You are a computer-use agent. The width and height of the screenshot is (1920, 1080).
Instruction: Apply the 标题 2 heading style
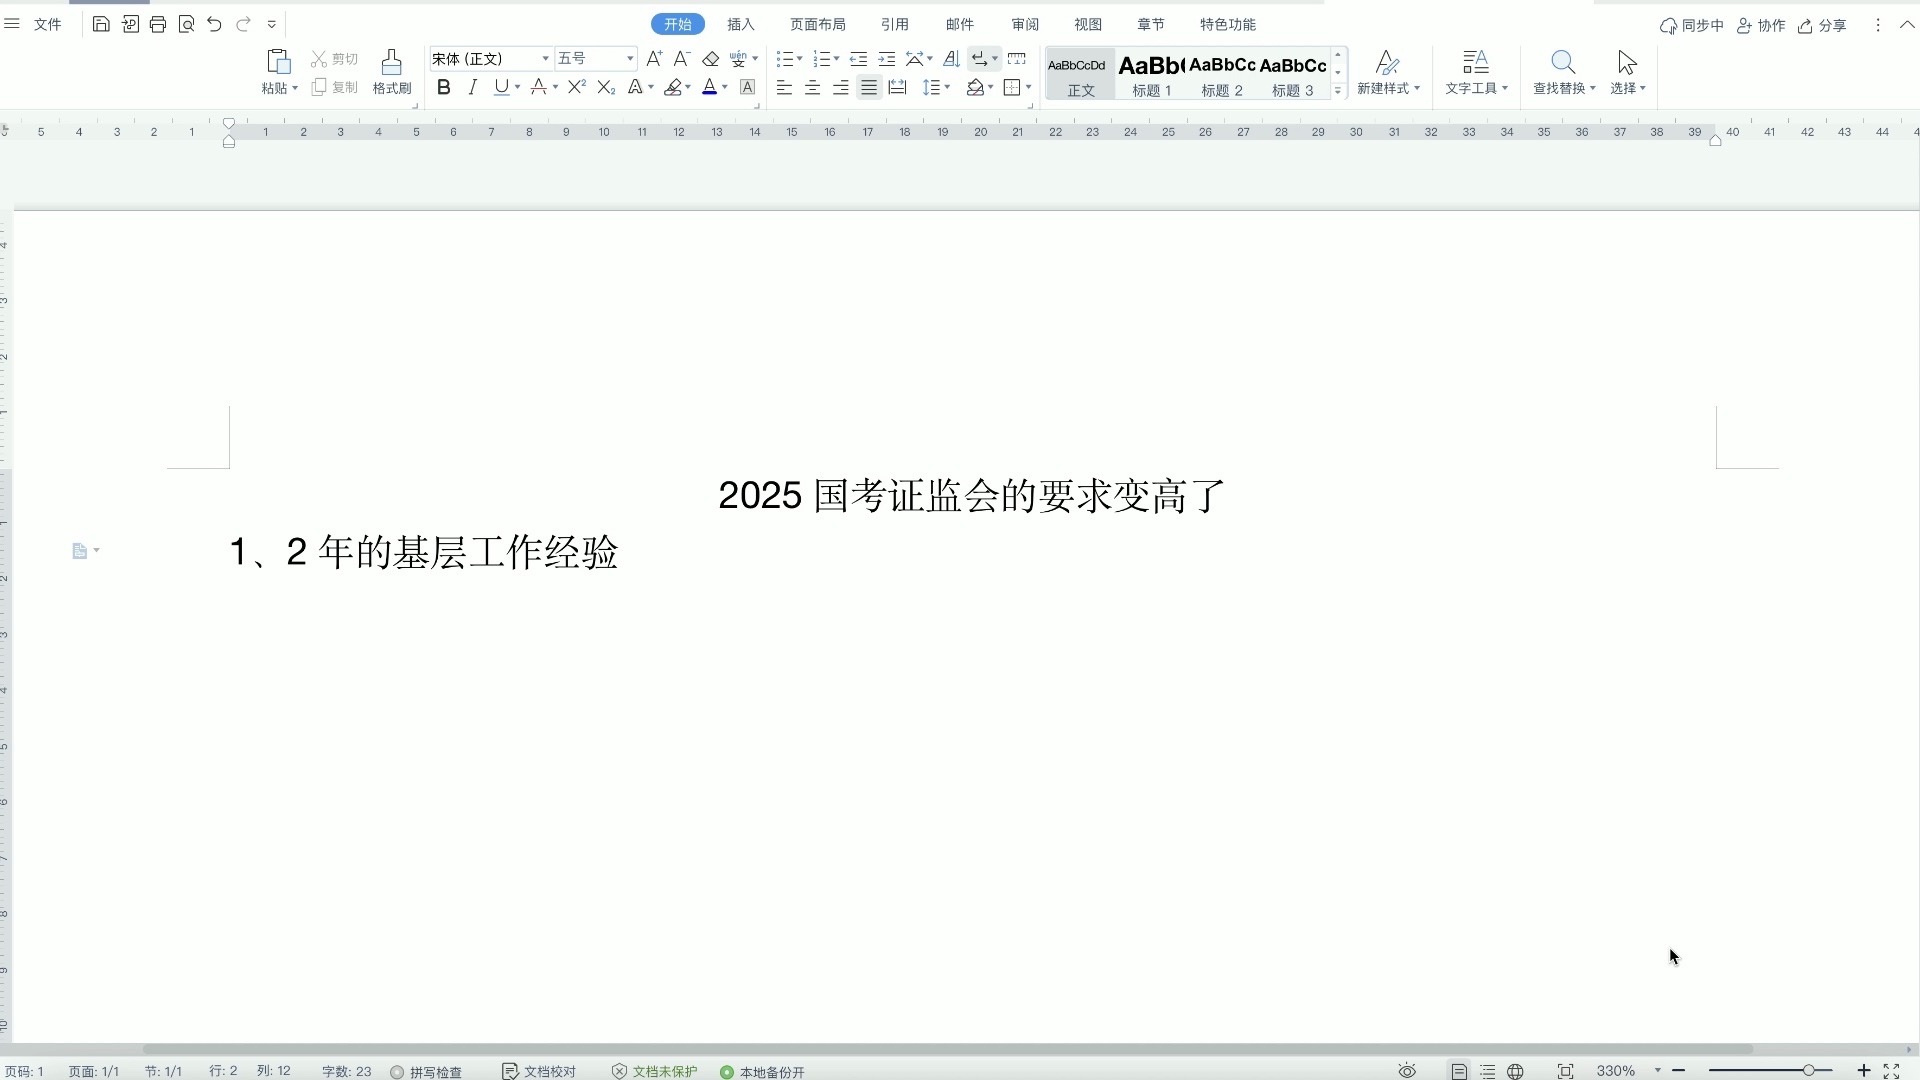[x=1222, y=75]
